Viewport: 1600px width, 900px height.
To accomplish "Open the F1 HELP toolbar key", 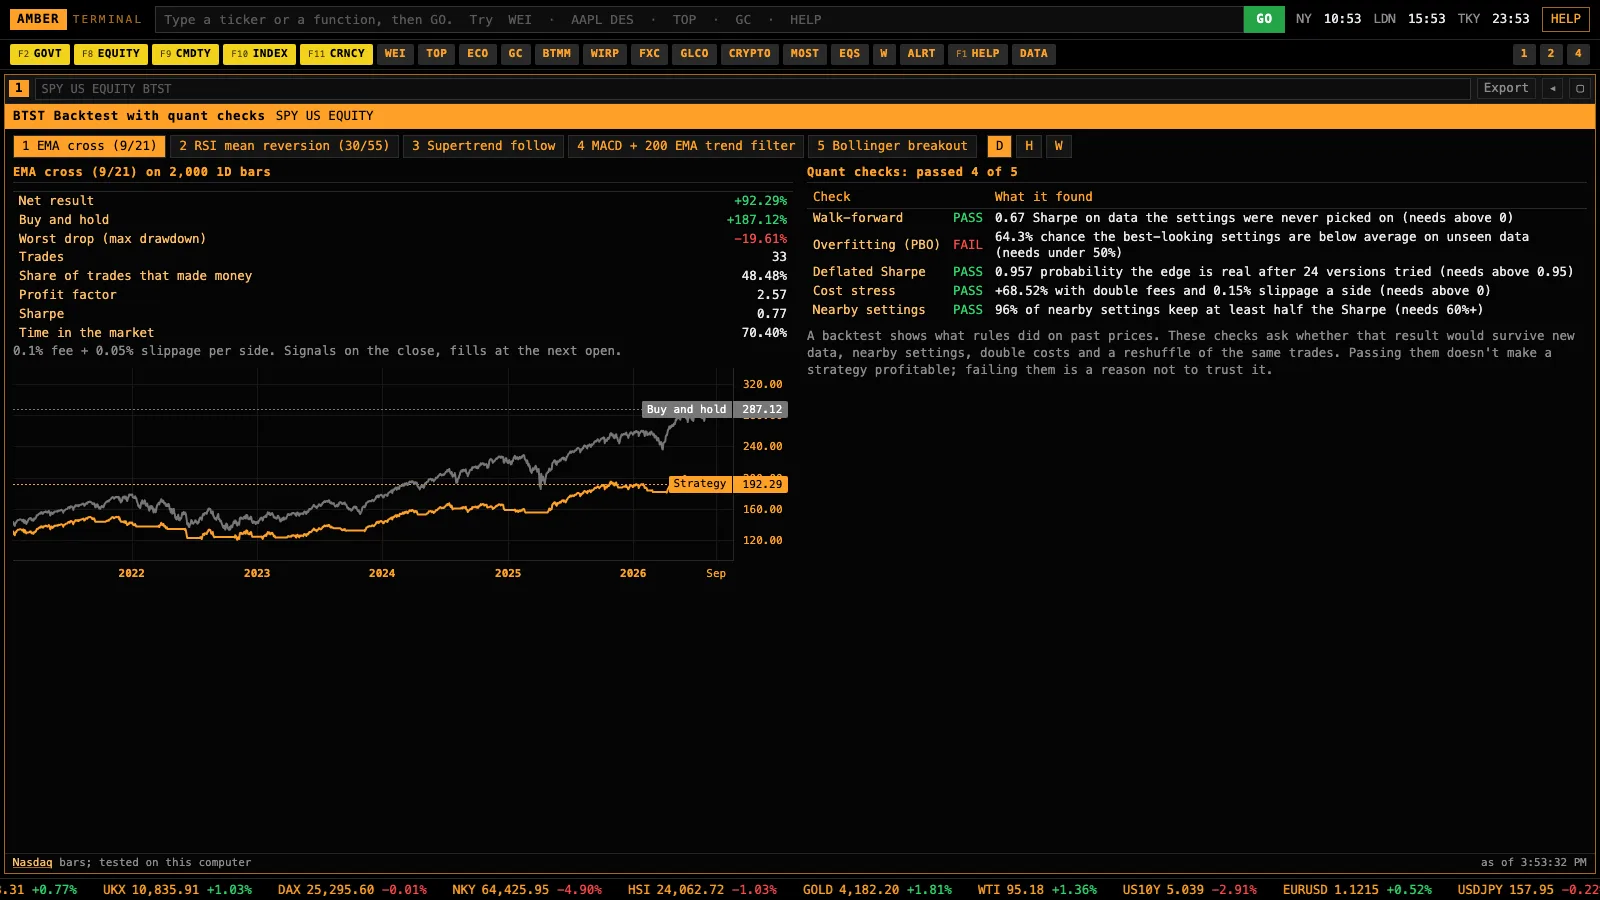I will point(977,54).
